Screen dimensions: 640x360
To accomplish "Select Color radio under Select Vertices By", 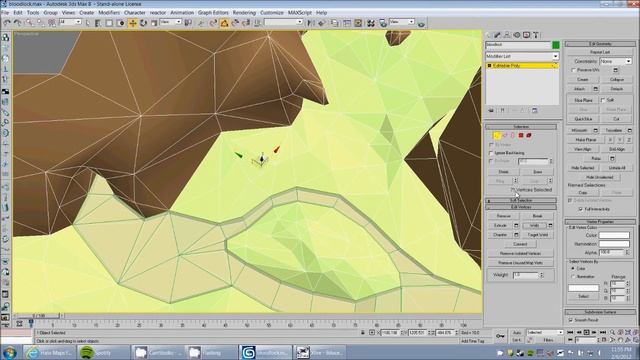I will point(573,269).
